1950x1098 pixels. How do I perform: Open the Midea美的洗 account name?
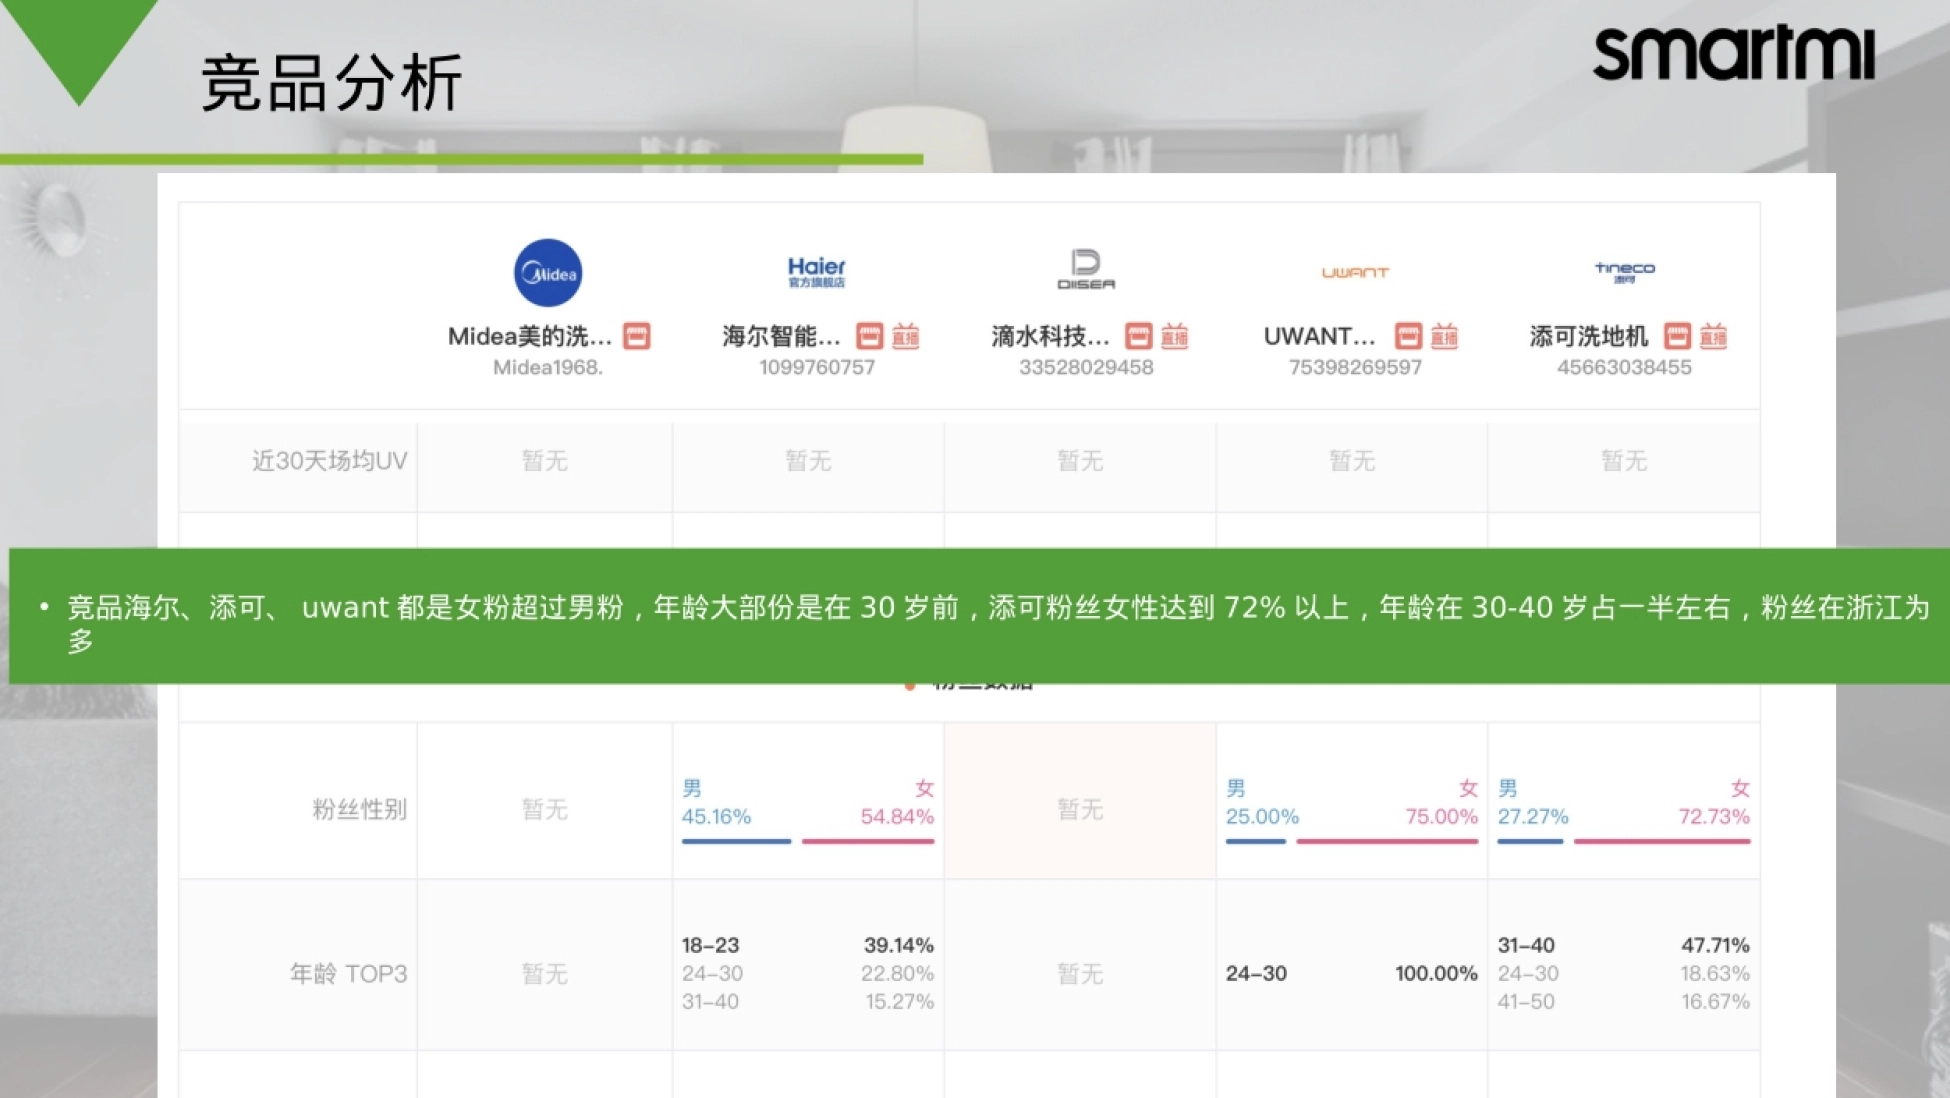(x=529, y=336)
